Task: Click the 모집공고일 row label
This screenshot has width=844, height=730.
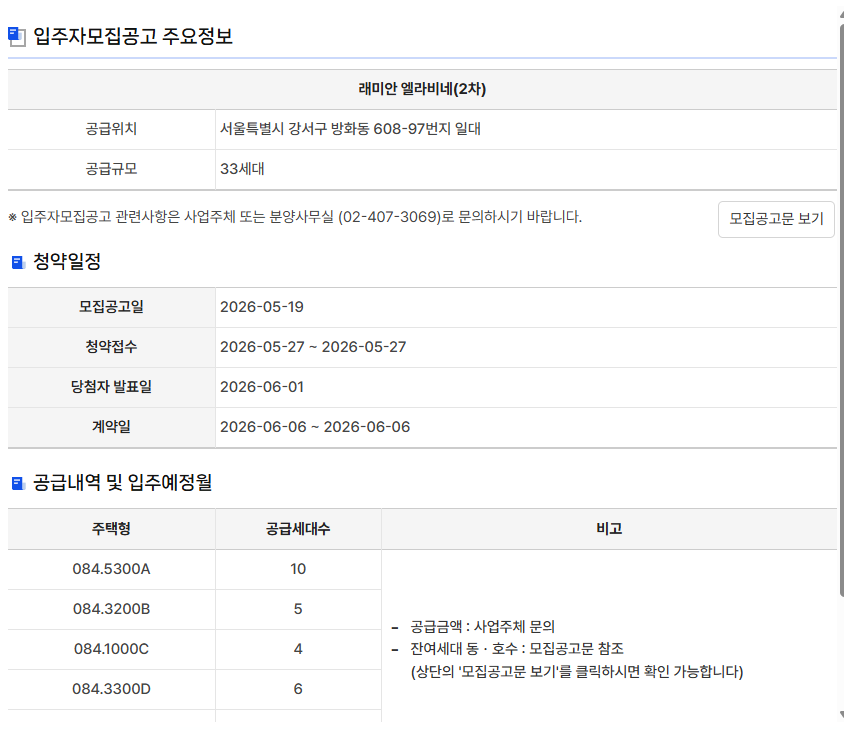Action: point(111,307)
